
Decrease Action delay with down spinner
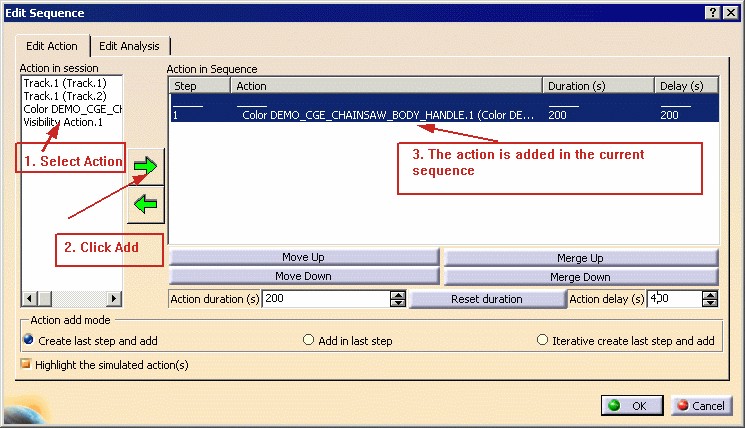click(x=711, y=303)
